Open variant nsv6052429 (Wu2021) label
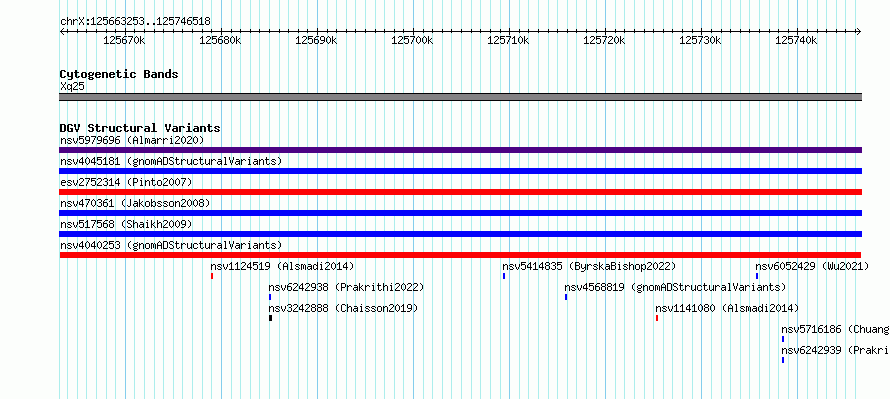Screen dimensions: 890x399 812,266
